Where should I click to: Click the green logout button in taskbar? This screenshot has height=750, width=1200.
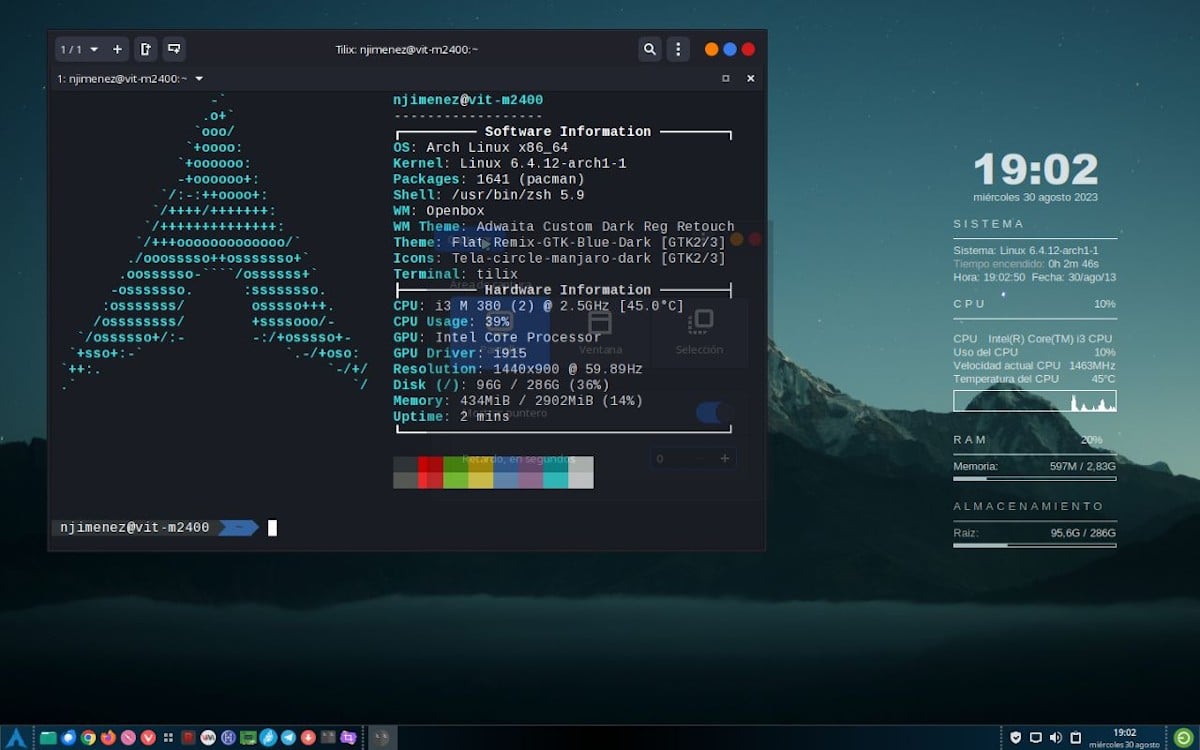click(x=1184, y=738)
